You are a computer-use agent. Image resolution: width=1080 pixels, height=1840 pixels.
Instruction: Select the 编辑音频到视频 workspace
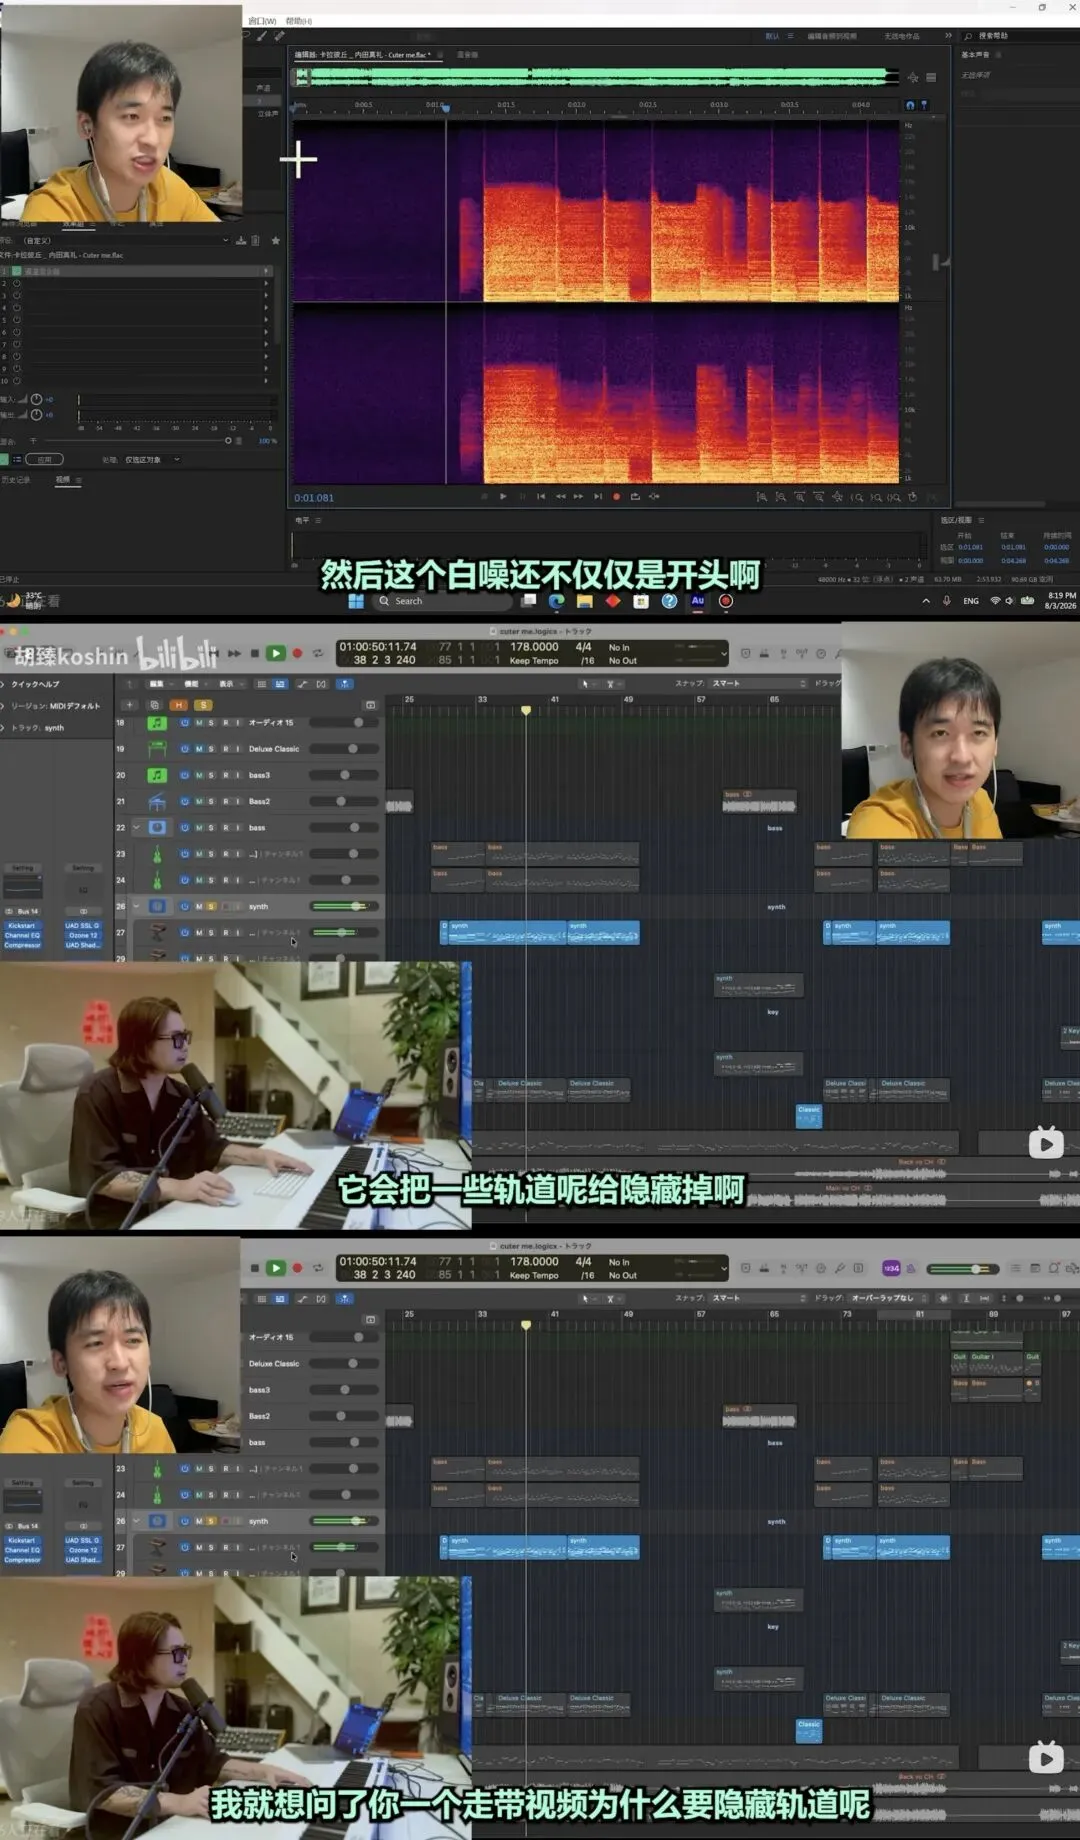[832, 36]
